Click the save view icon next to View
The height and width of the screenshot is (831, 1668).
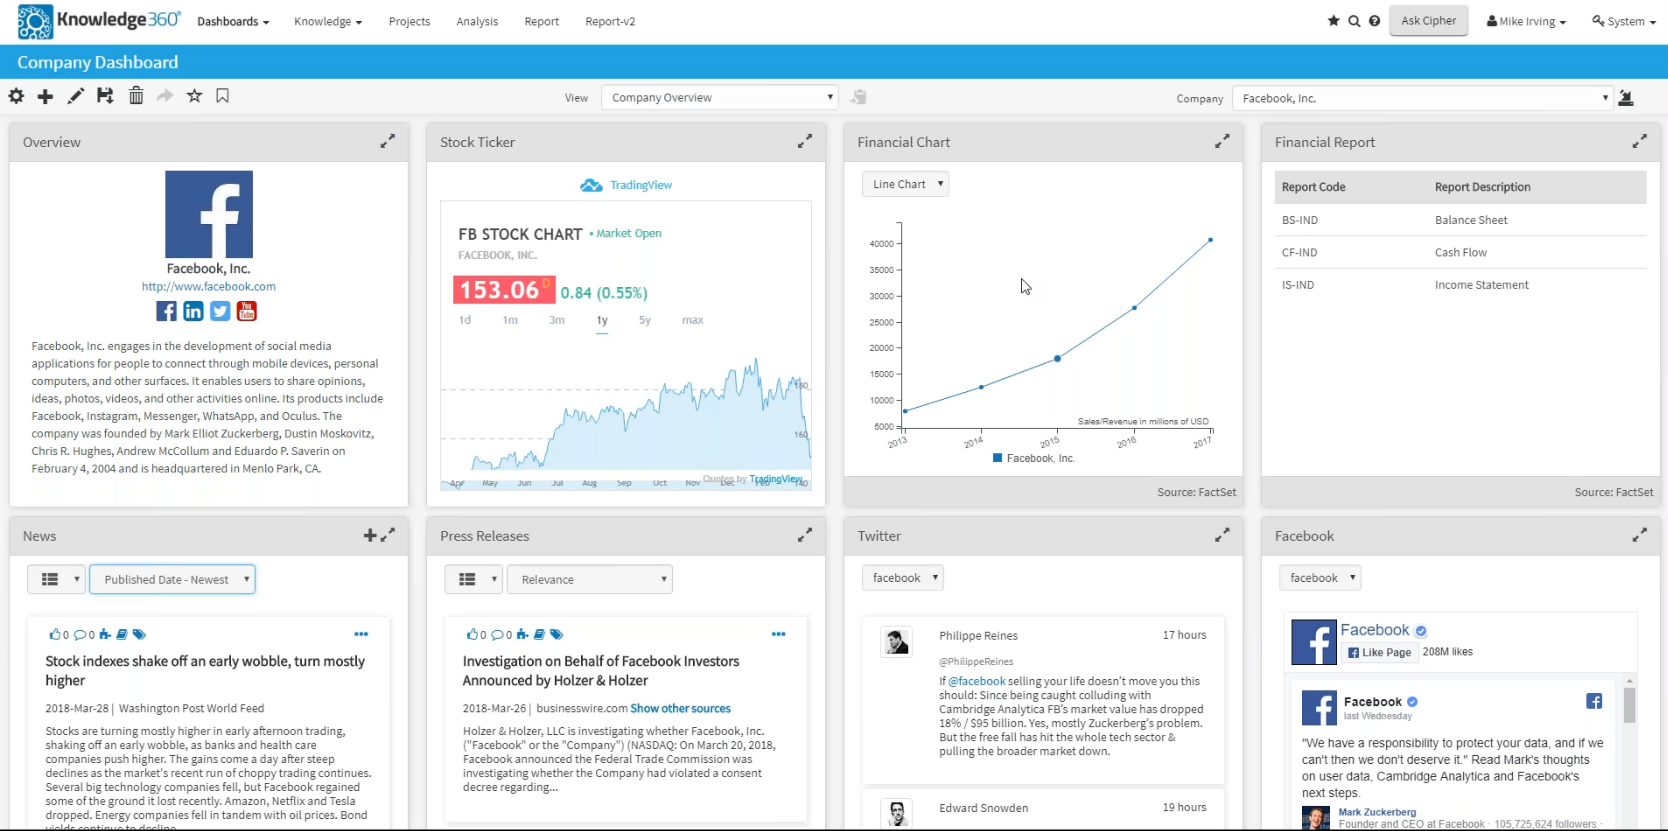click(858, 97)
